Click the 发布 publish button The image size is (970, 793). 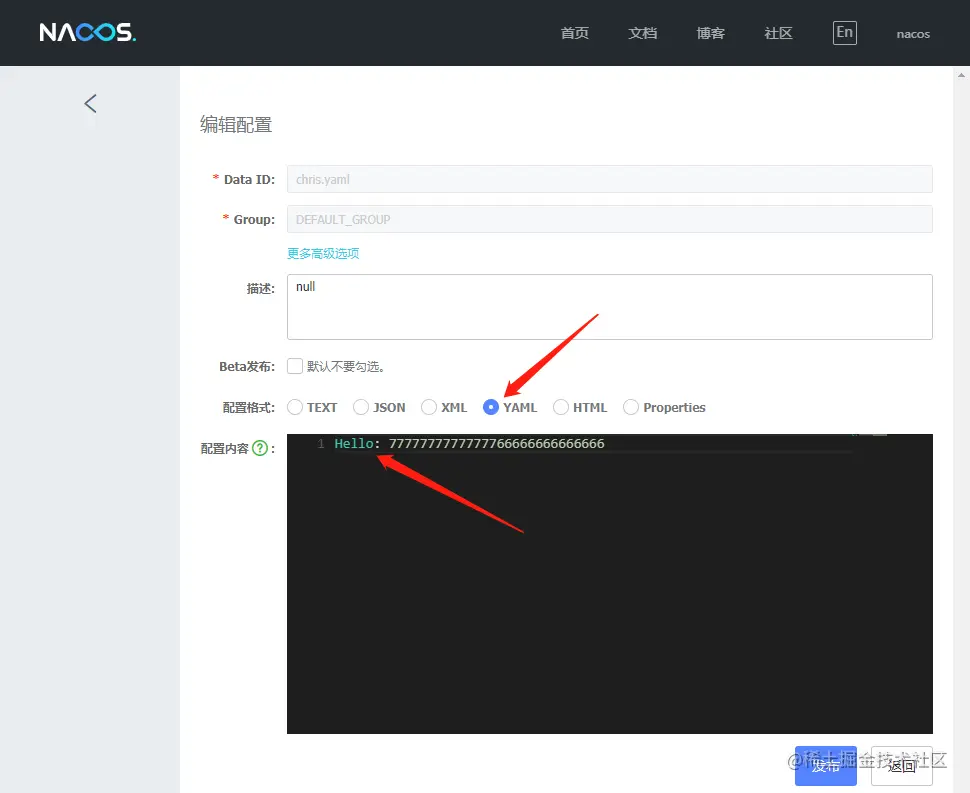coord(825,766)
